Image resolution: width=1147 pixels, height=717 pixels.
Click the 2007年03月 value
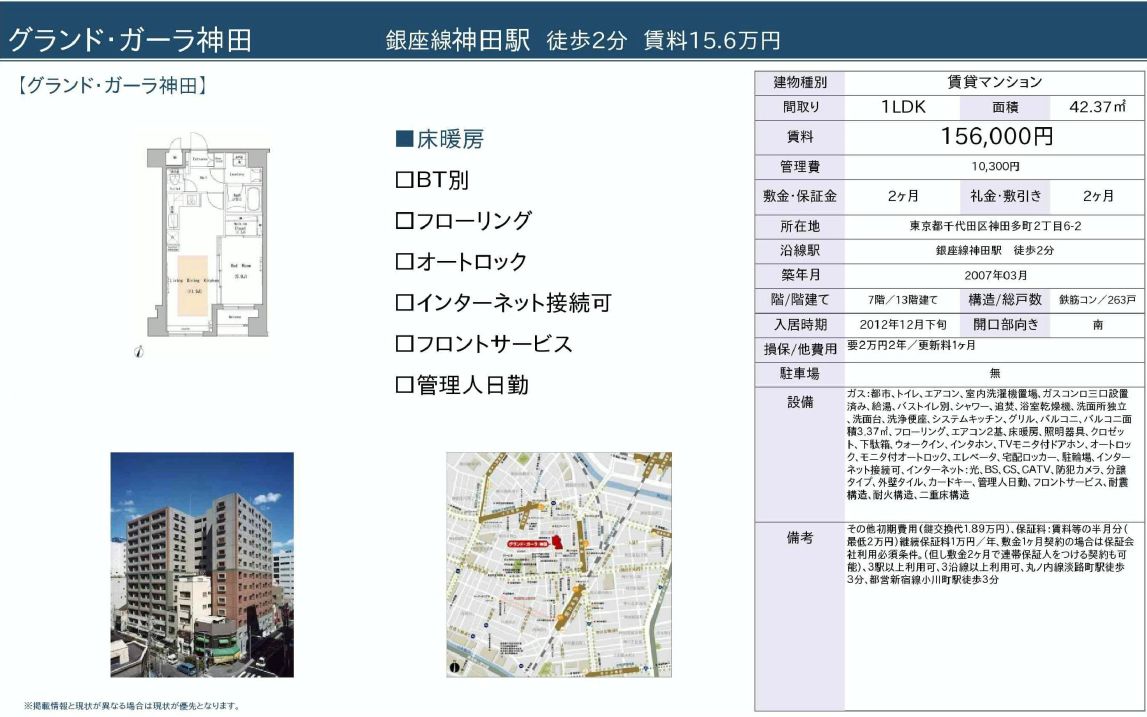995,275
